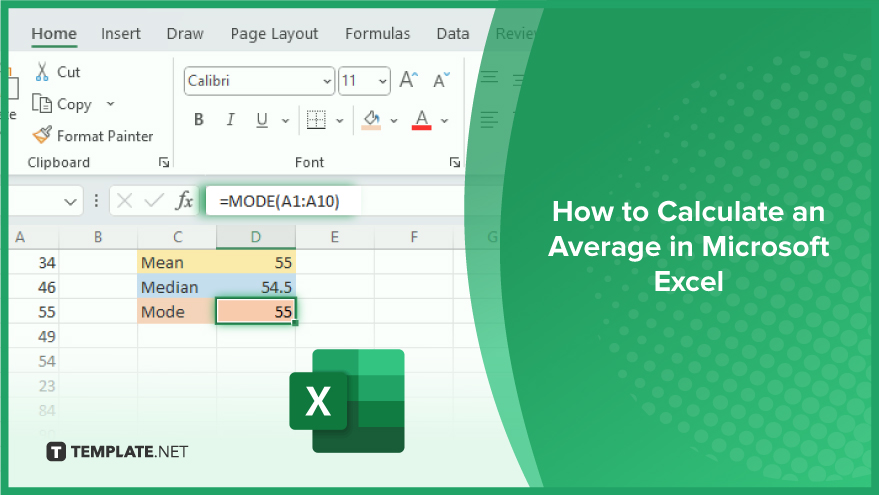
Task: Open the fill color dropdown arrow
Action: point(394,121)
